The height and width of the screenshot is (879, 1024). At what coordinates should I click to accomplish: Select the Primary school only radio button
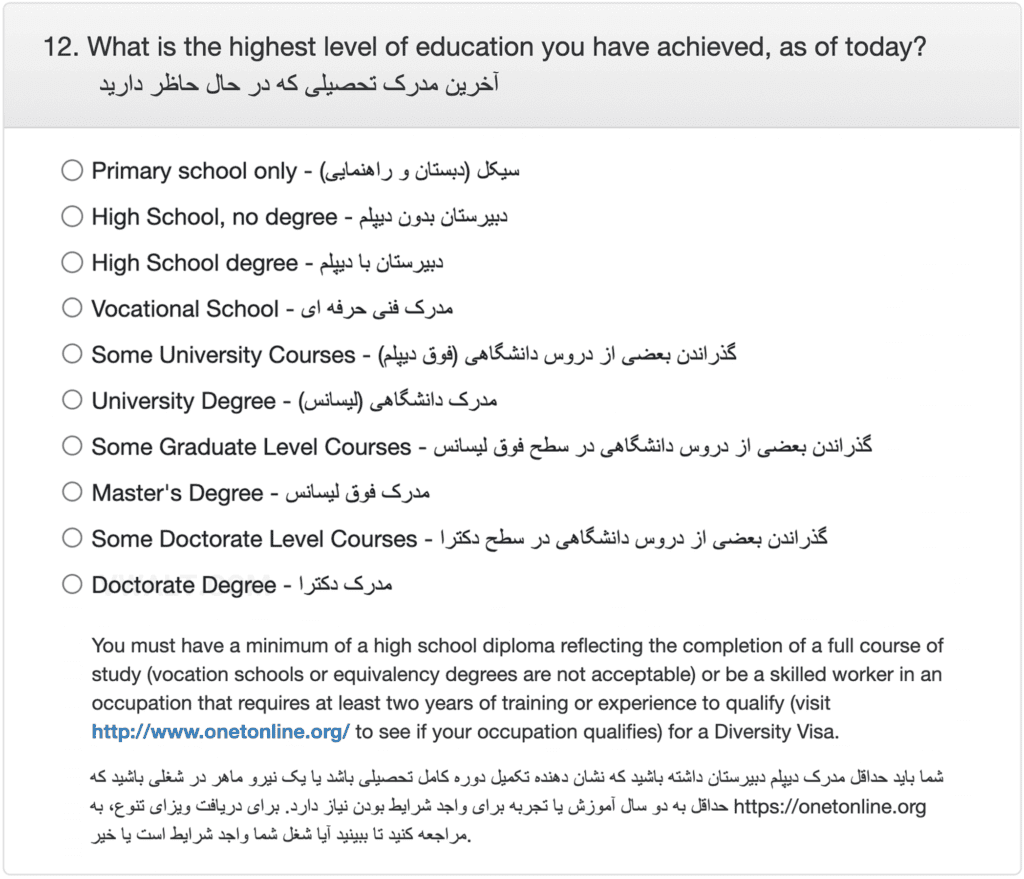72,170
